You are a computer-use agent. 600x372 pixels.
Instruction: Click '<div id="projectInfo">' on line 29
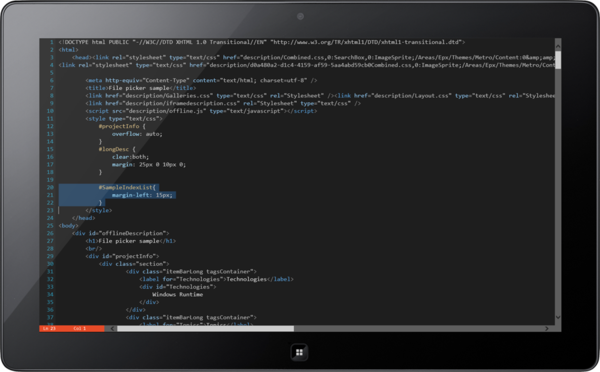[122, 256]
